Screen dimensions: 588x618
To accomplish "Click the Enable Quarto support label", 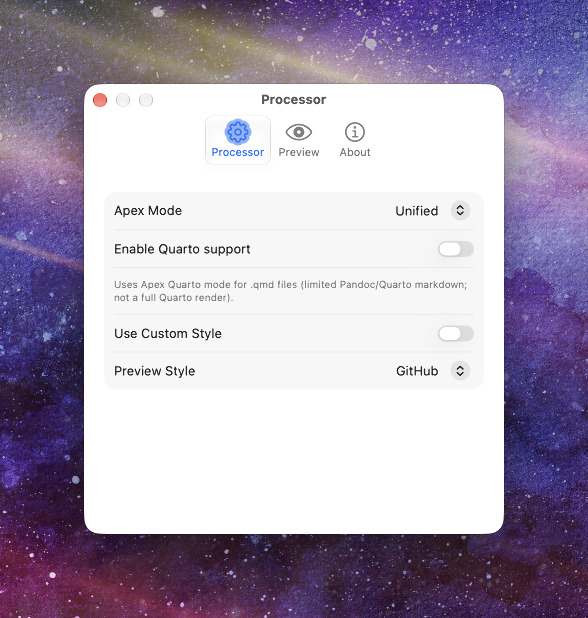I will (182, 249).
